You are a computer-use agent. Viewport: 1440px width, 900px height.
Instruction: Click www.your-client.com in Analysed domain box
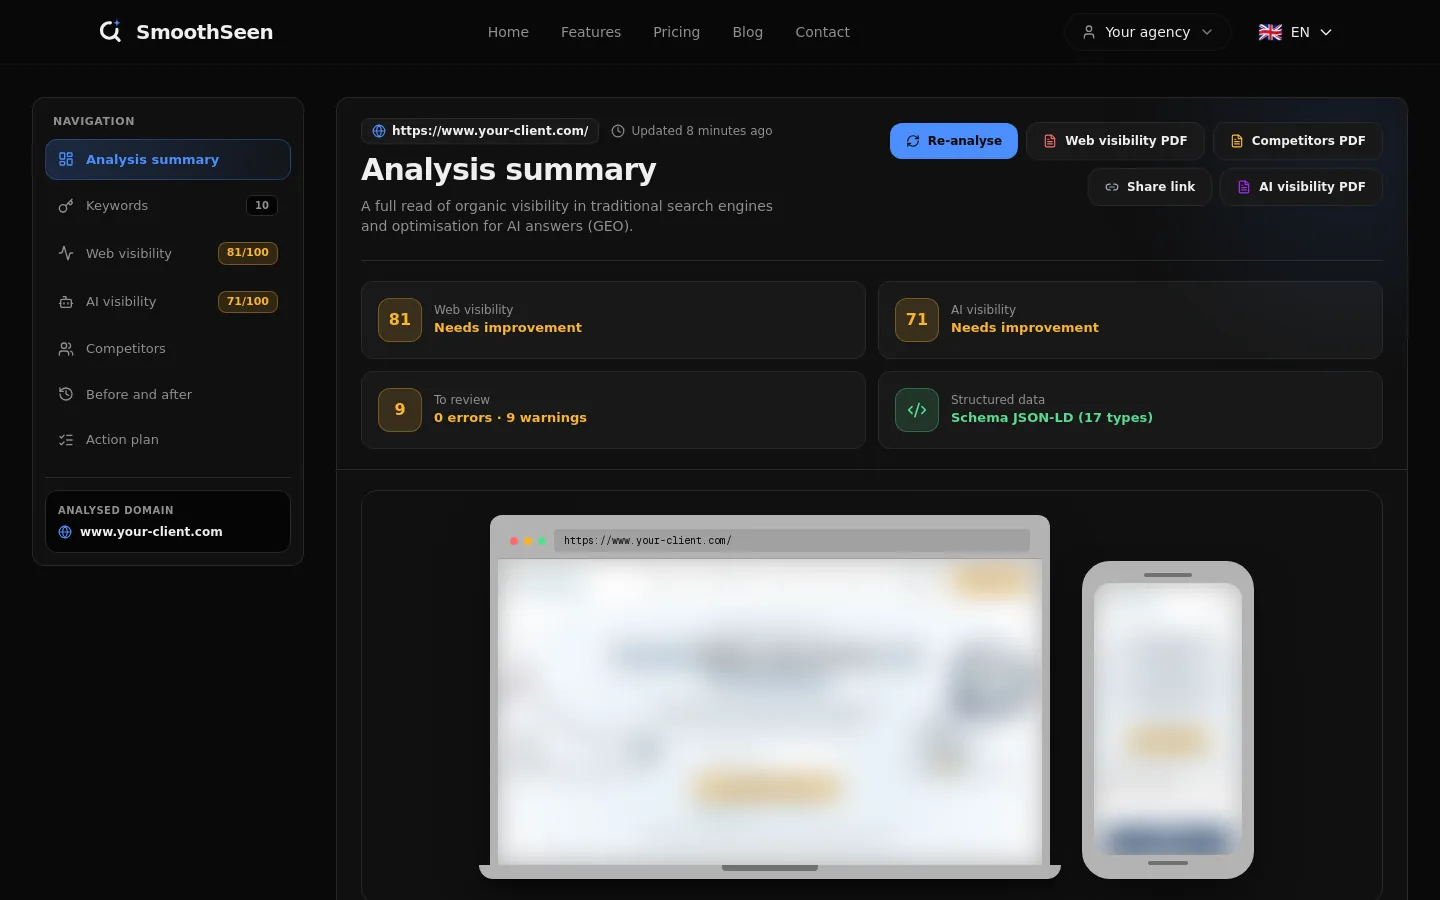tap(151, 532)
